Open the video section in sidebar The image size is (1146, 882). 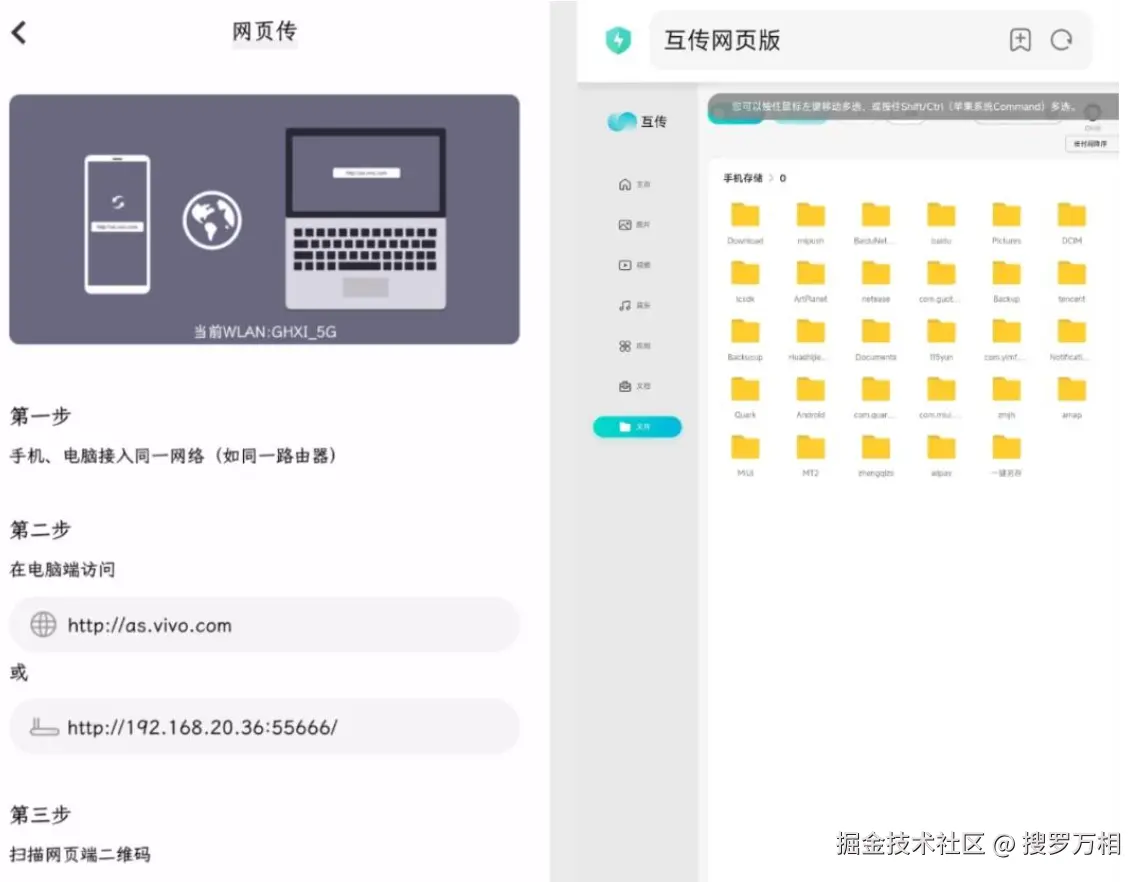tap(634, 265)
